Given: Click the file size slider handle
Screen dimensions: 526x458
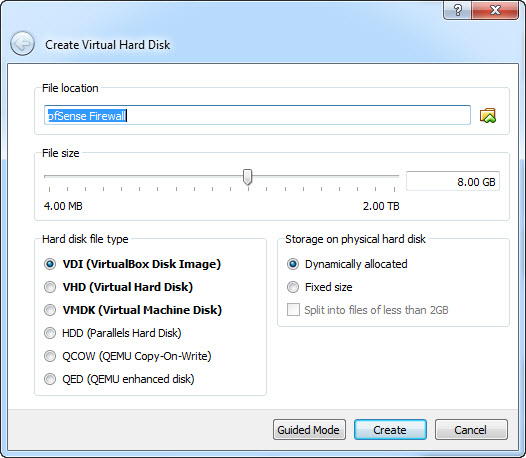Looking at the screenshot, I should coord(248,177).
